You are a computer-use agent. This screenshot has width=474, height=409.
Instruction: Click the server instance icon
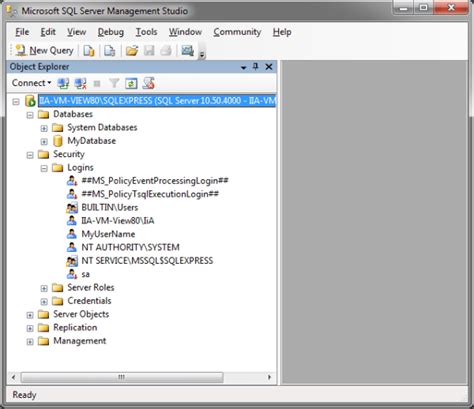point(30,101)
